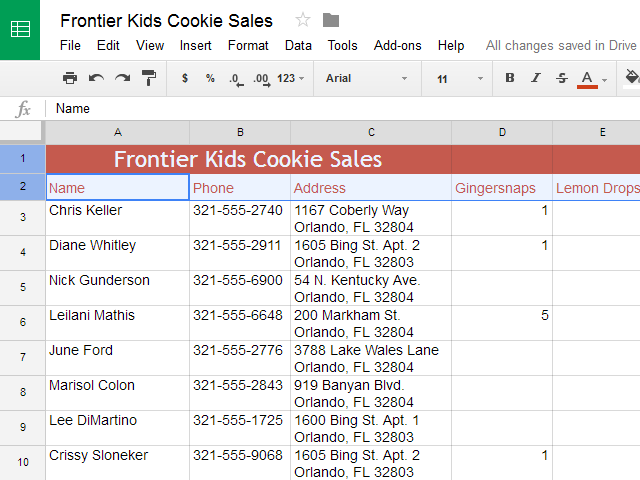This screenshot has height=480, width=640.
Task: Decrease decimal places
Action: point(235,78)
